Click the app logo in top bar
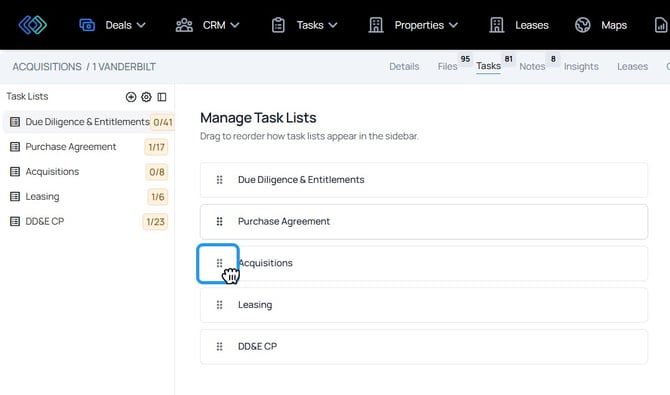 33,25
